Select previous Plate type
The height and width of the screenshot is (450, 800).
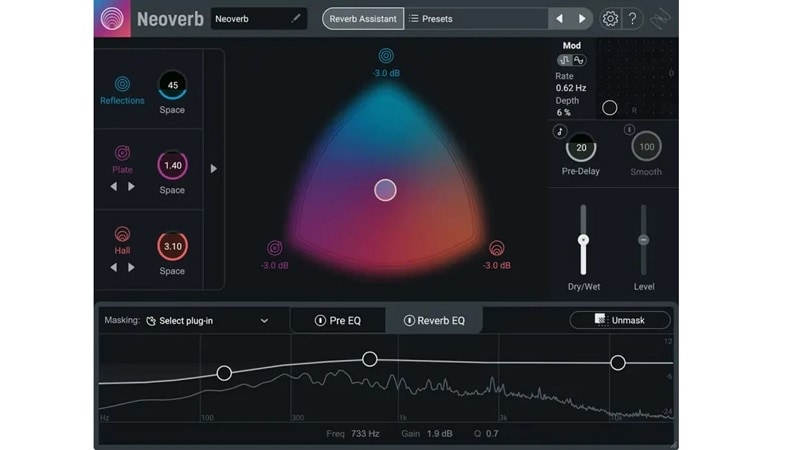(113, 187)
